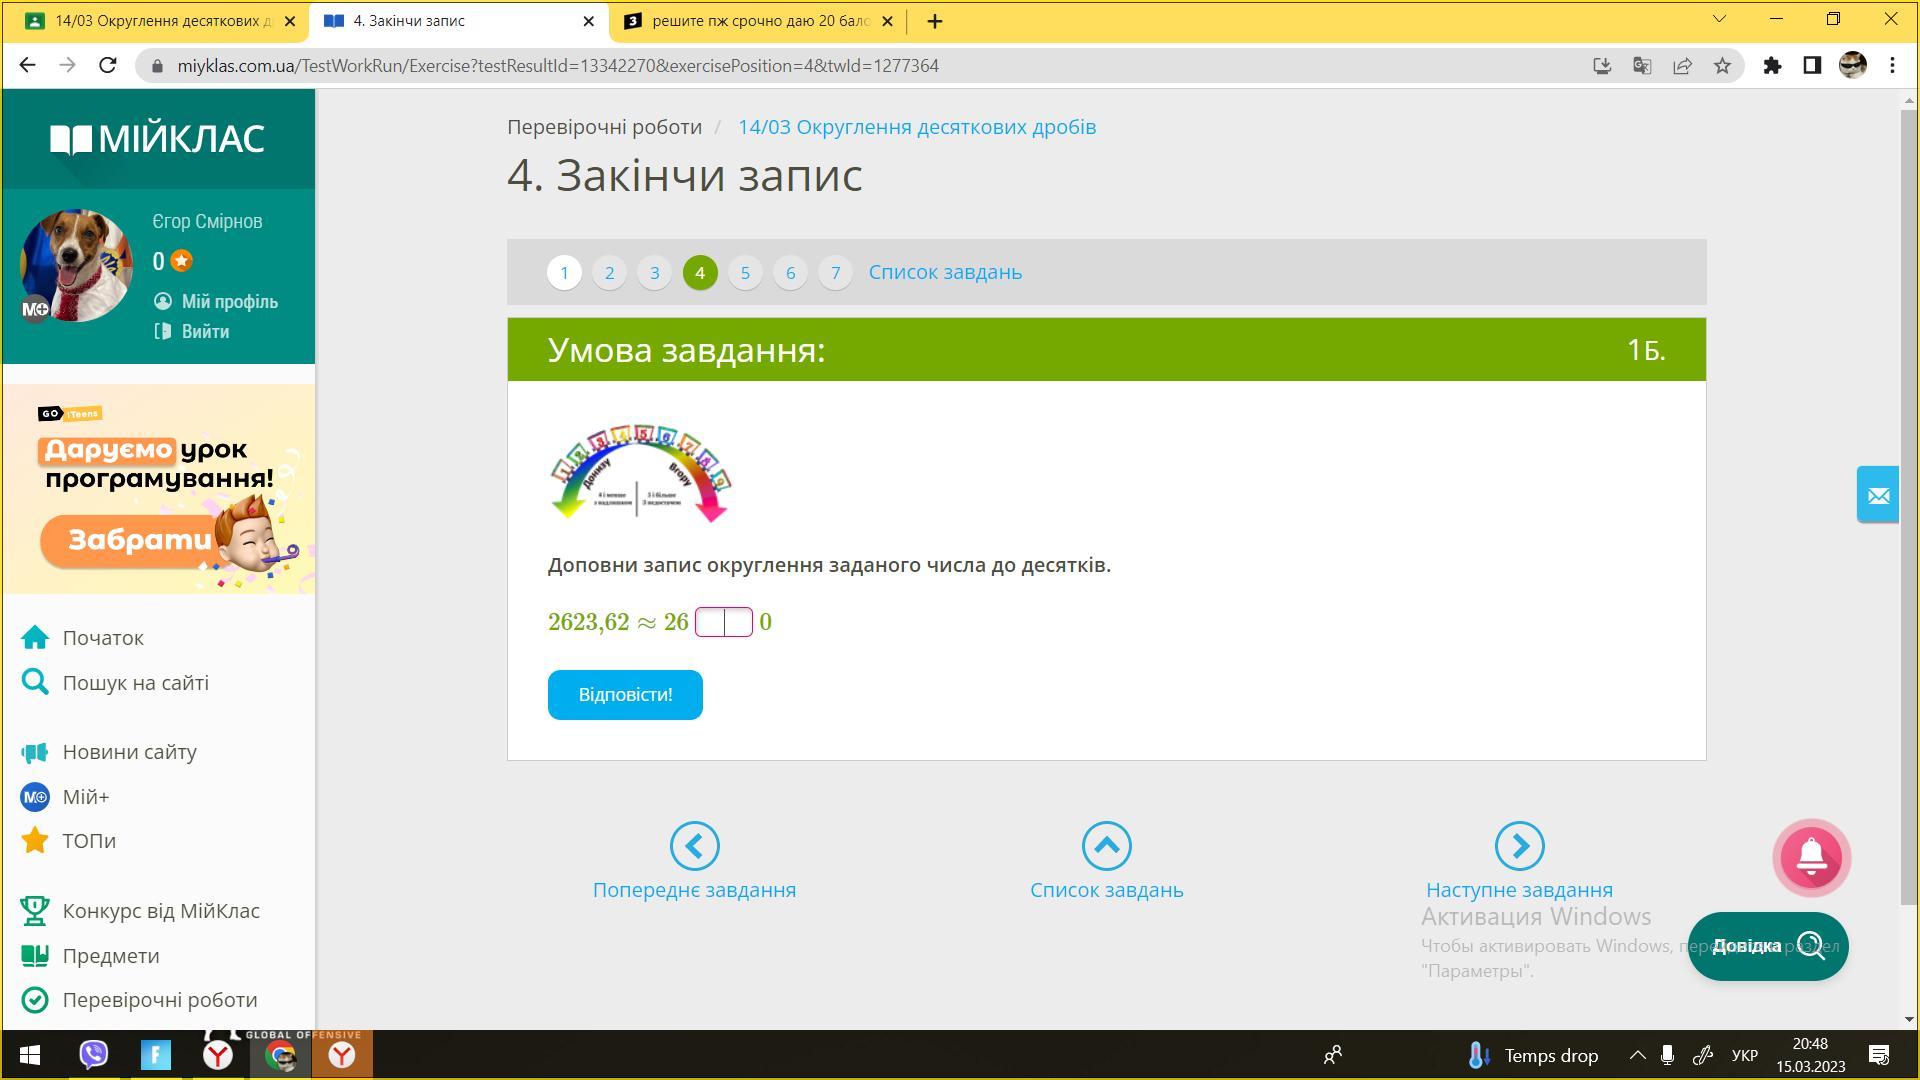Open the Довідка help search button
This screenshot has height=1080, width=1920.
pyautogui.click(x=1767, y=946)
